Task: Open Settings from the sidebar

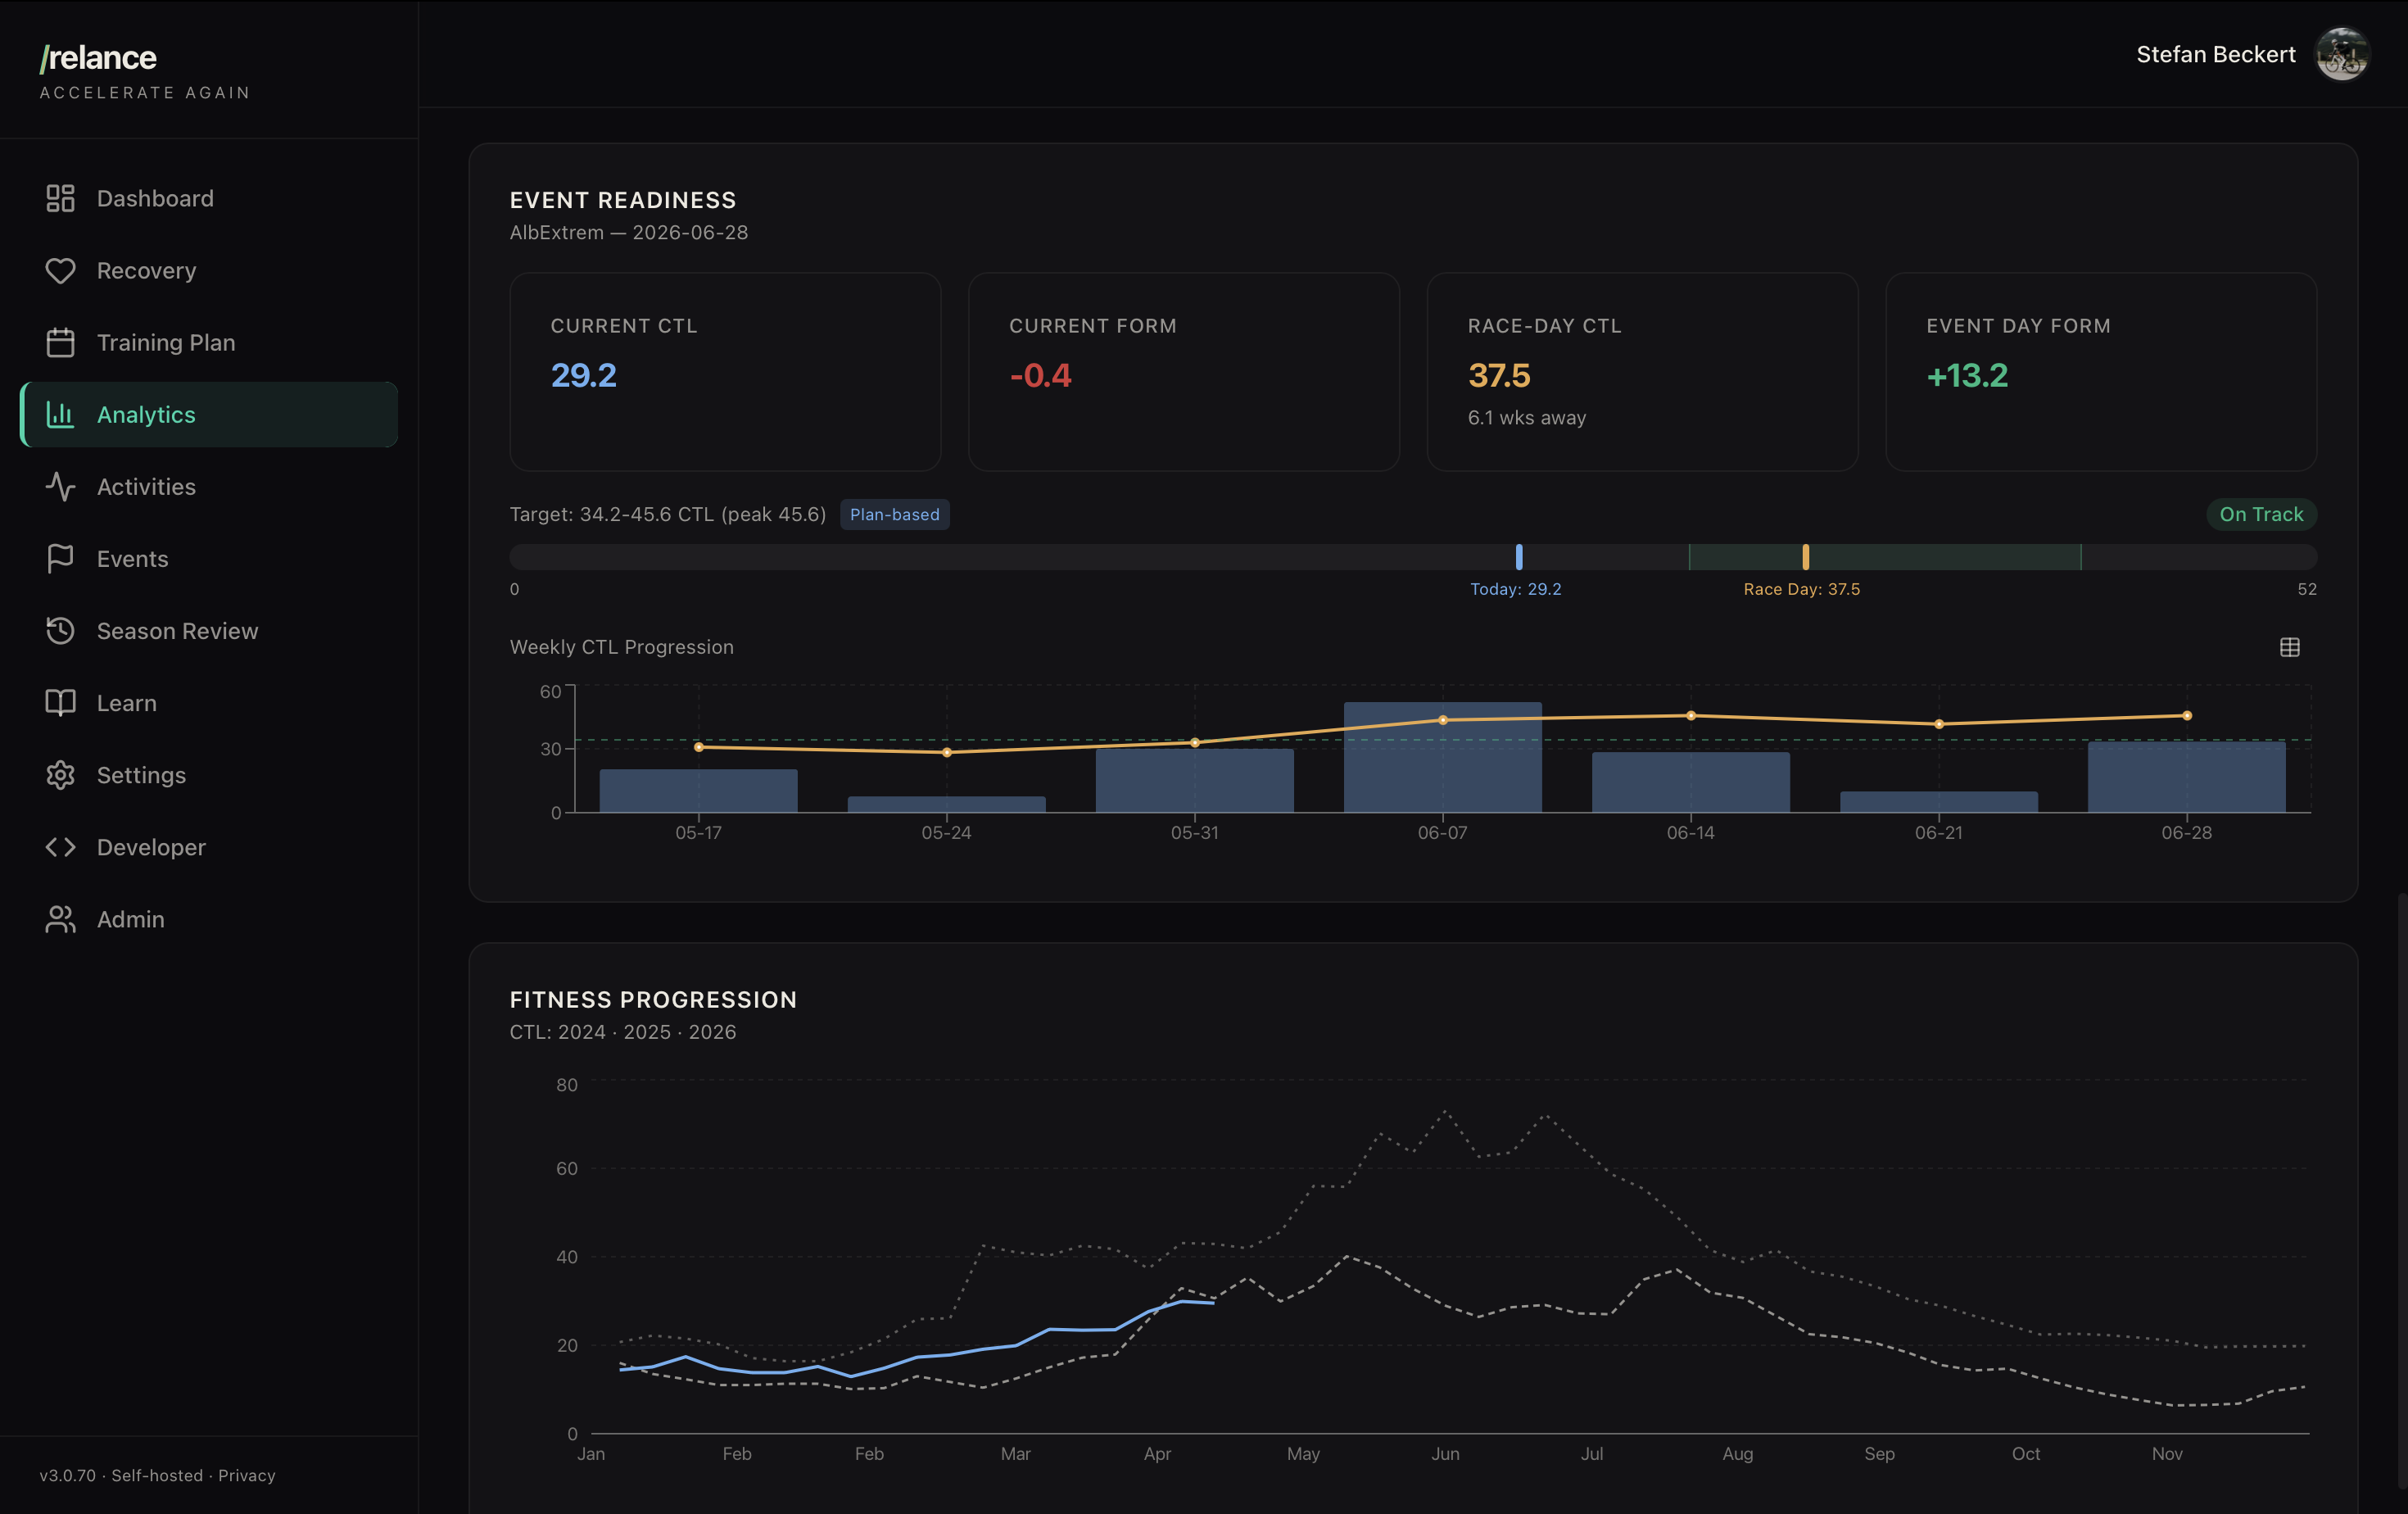Action: (x=209, y=774)
